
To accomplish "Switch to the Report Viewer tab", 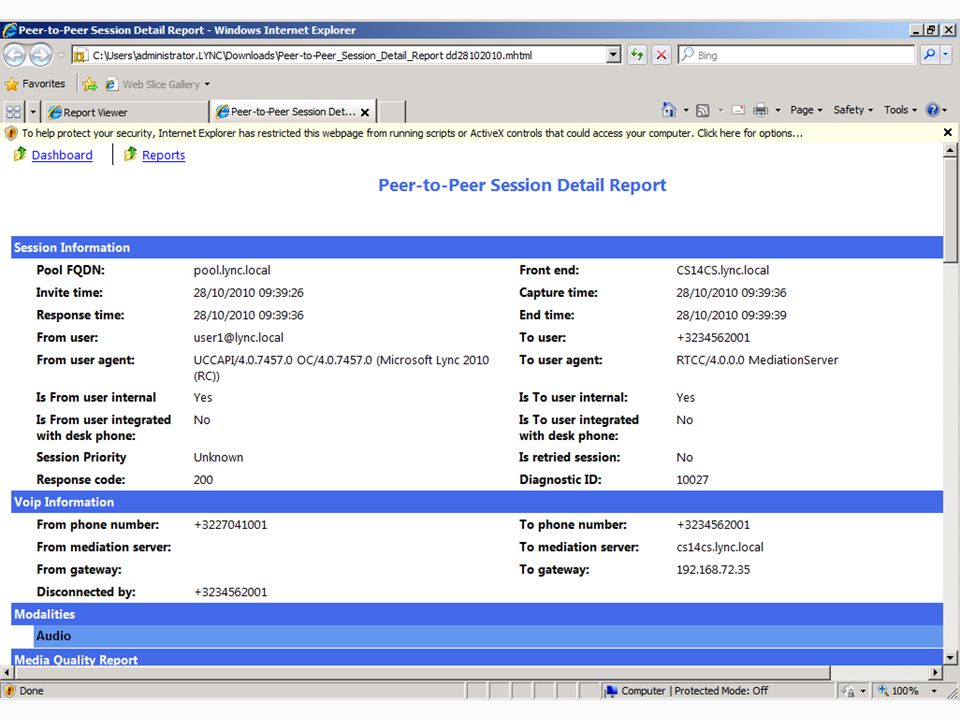I will tap(126, 113).
